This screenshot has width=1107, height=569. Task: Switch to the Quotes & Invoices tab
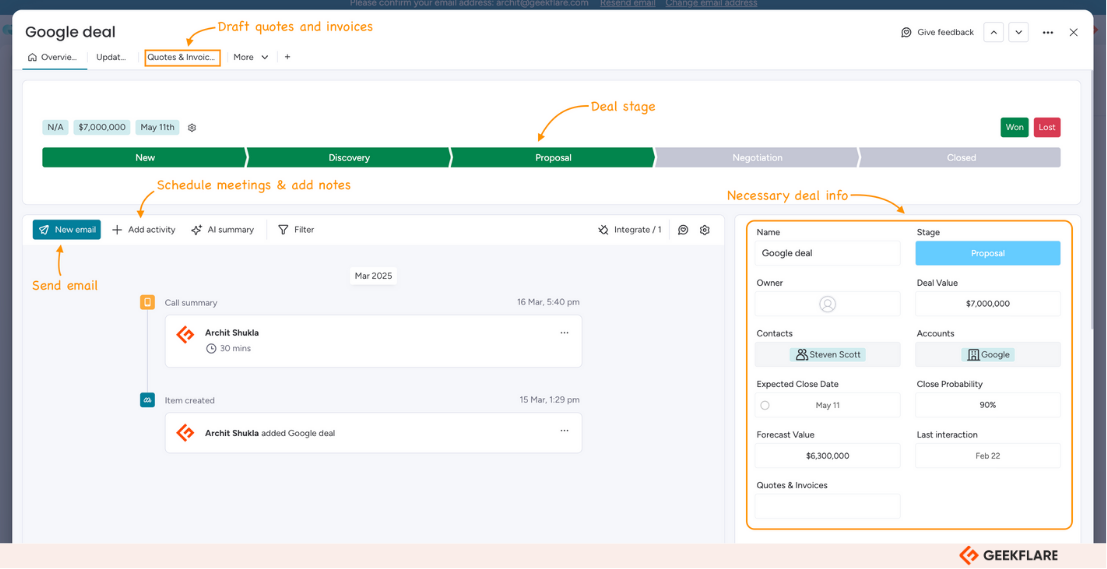tap(182, 57)
